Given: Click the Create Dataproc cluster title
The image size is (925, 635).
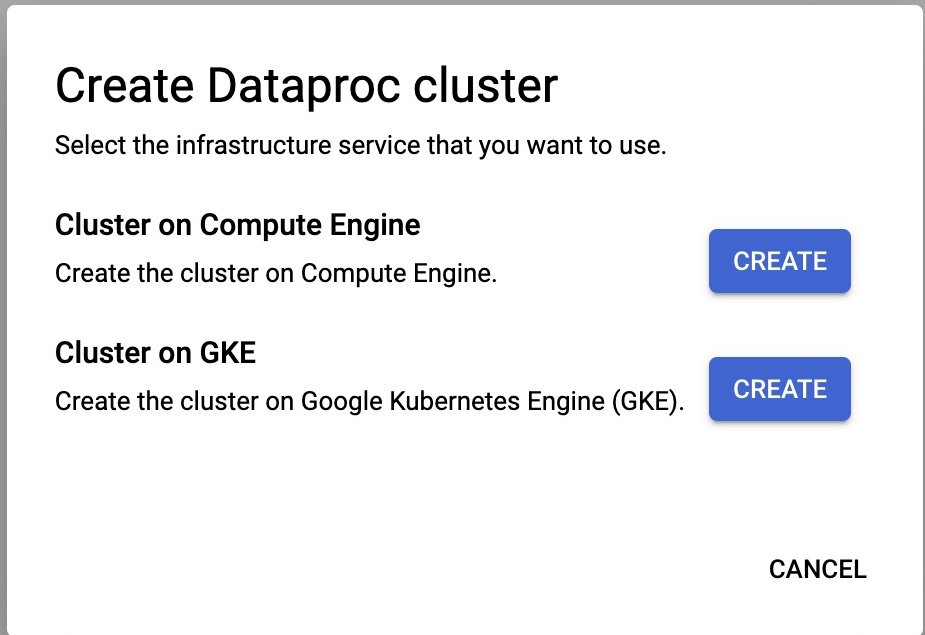Looking at the screenshot, I should 307,85.
